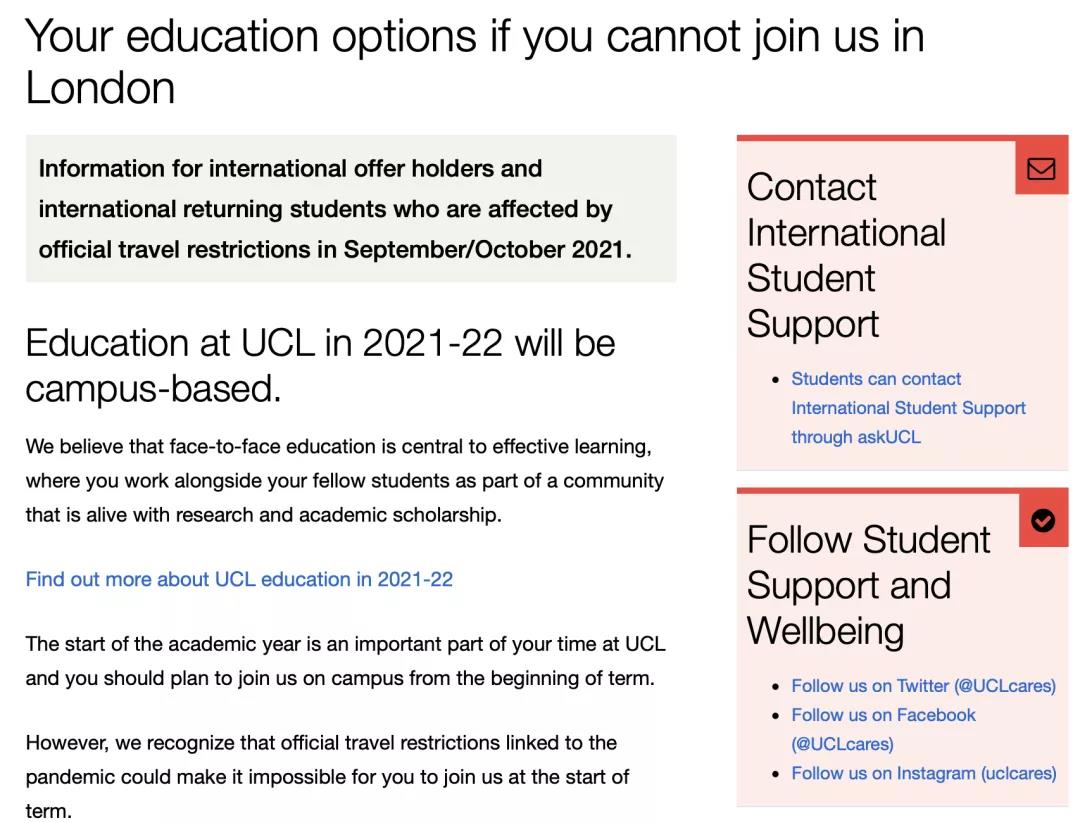Open 'Find out more about UCL education' link

239,579
